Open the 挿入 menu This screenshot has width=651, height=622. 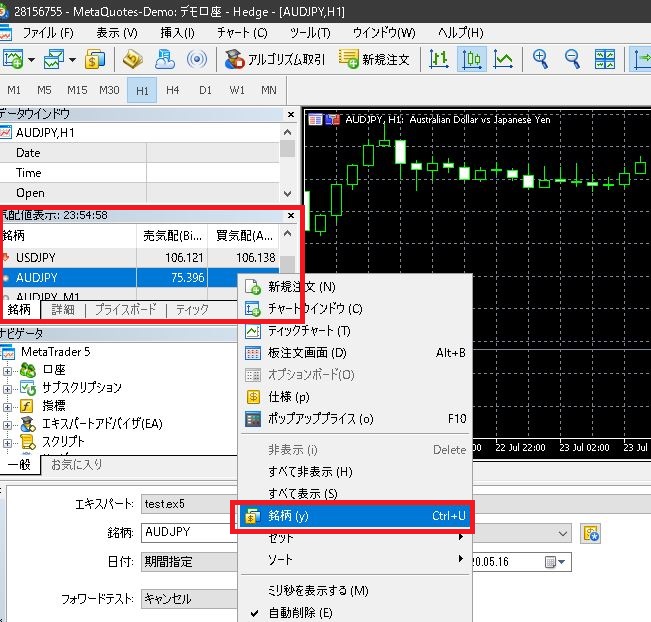(x=177, y=32)
